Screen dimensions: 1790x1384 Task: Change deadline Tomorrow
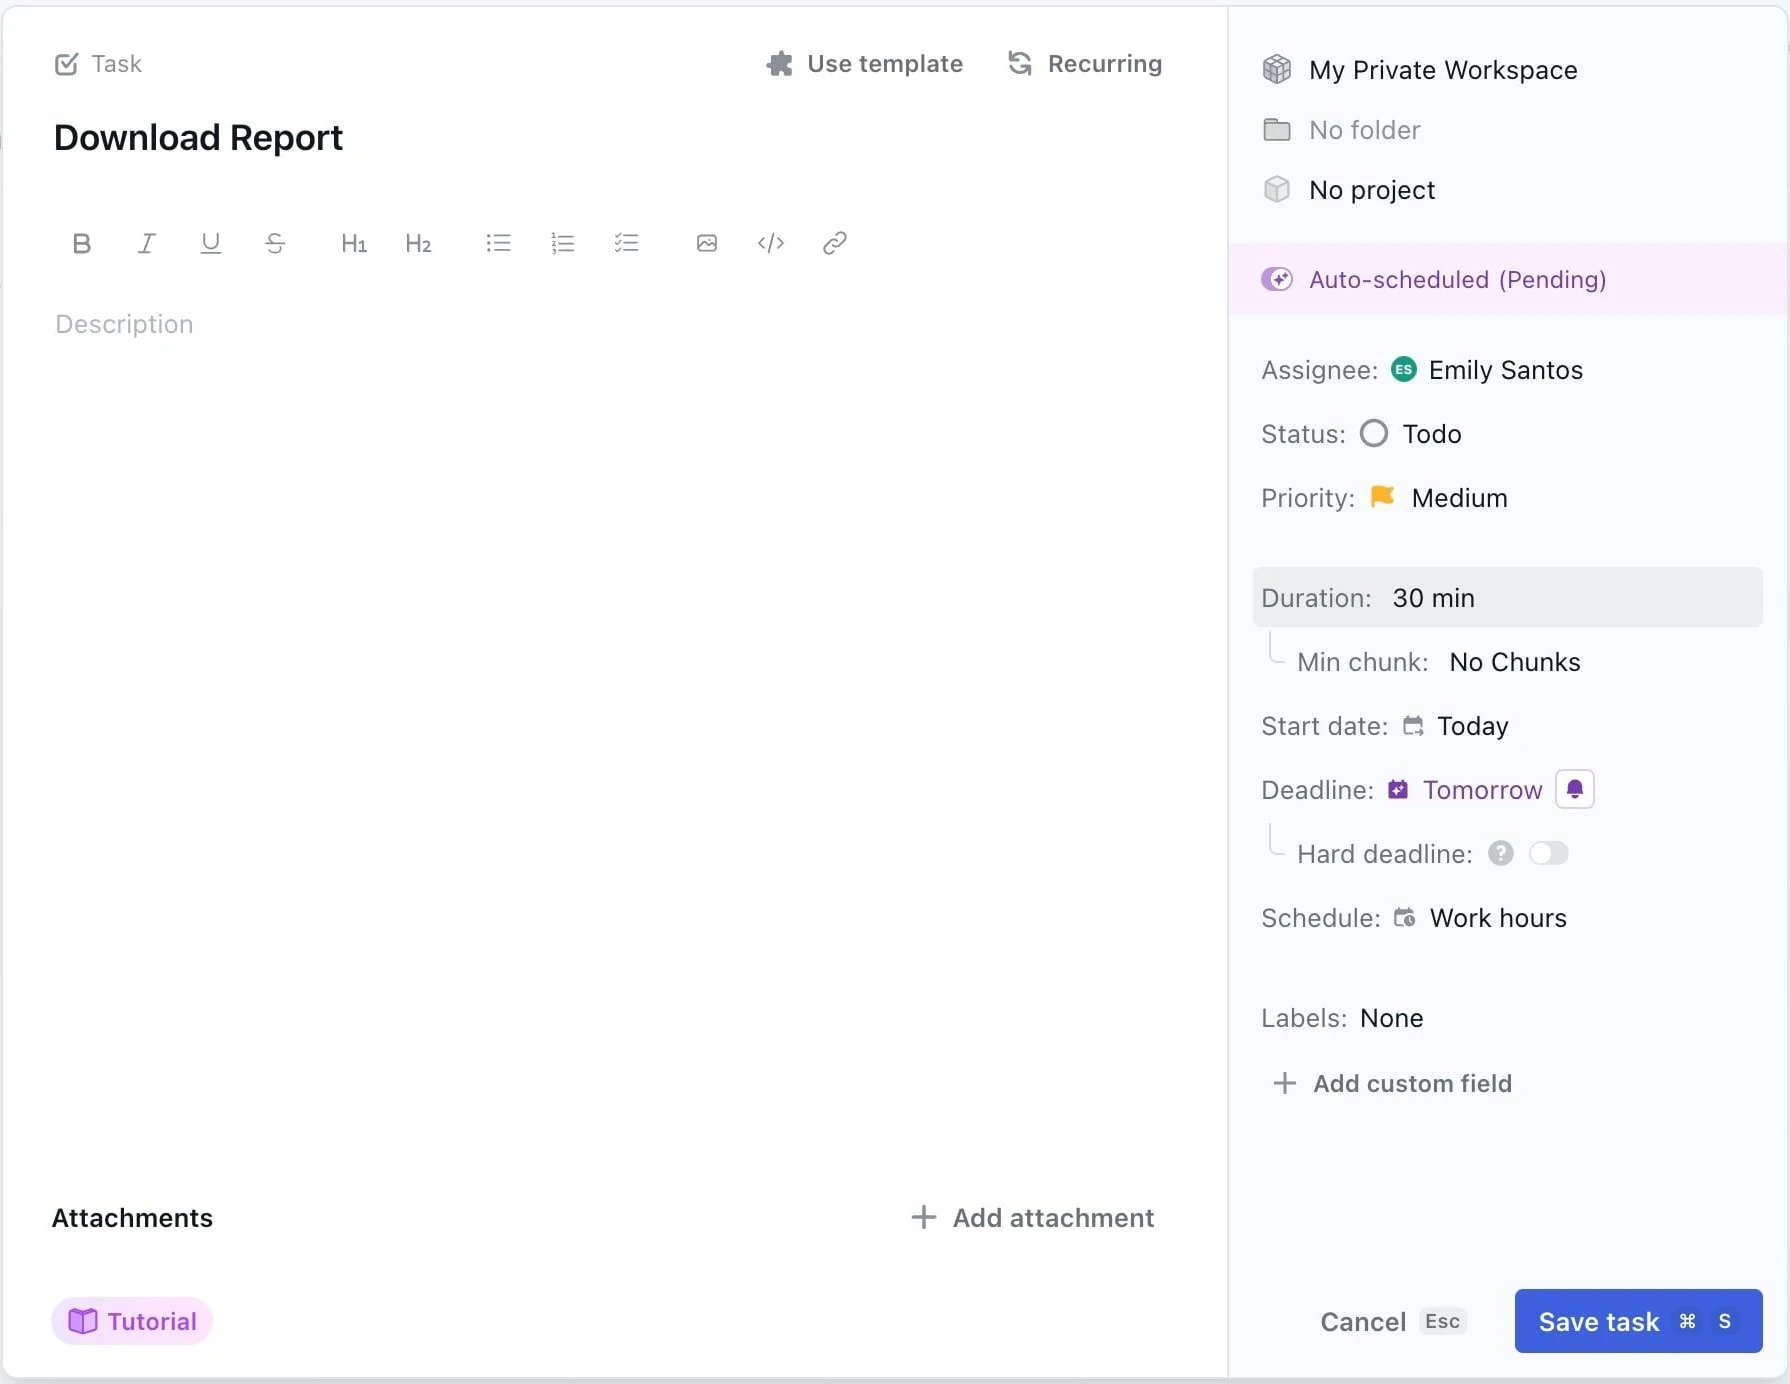[1482, 790]
